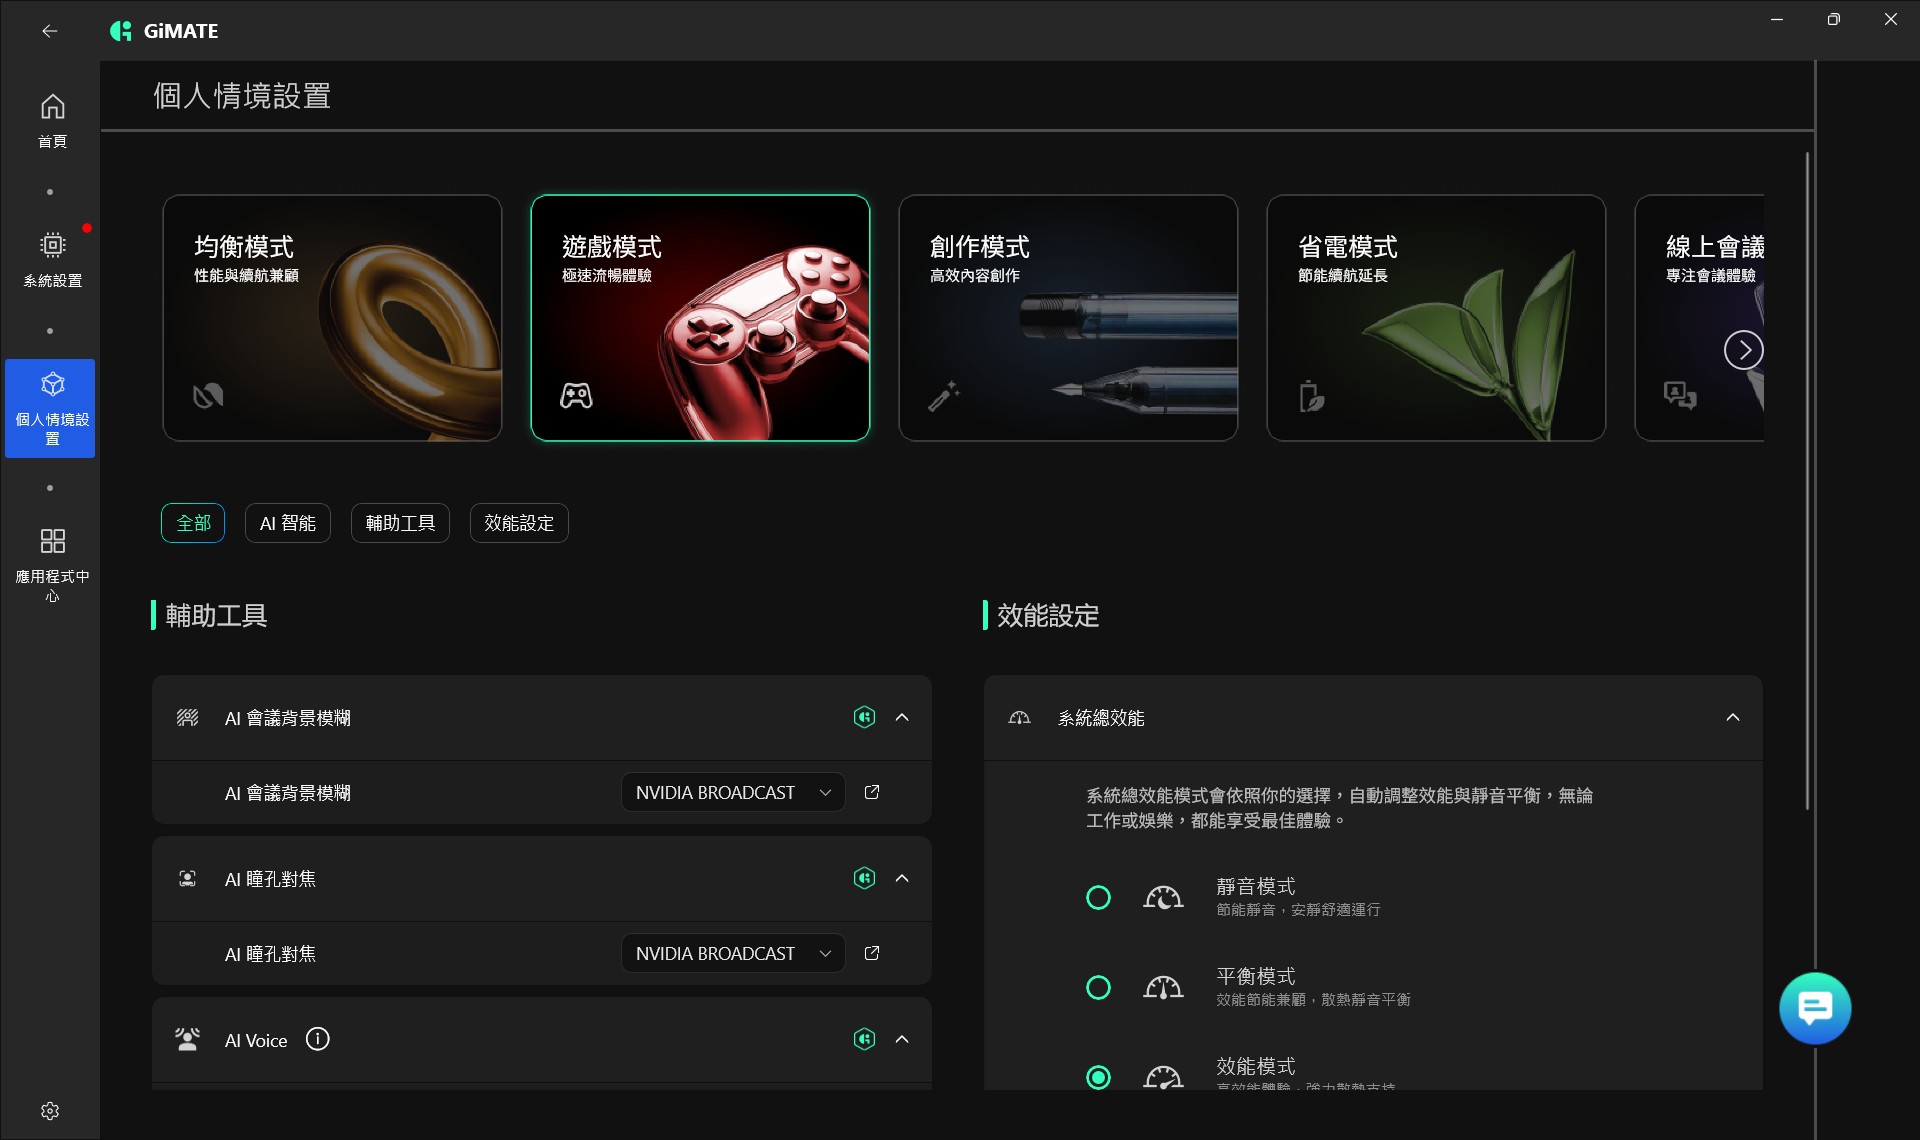Click the AI Voice info icon
The width and height of the screenshot is (1920, 1140).
(x=317, y=1040)
